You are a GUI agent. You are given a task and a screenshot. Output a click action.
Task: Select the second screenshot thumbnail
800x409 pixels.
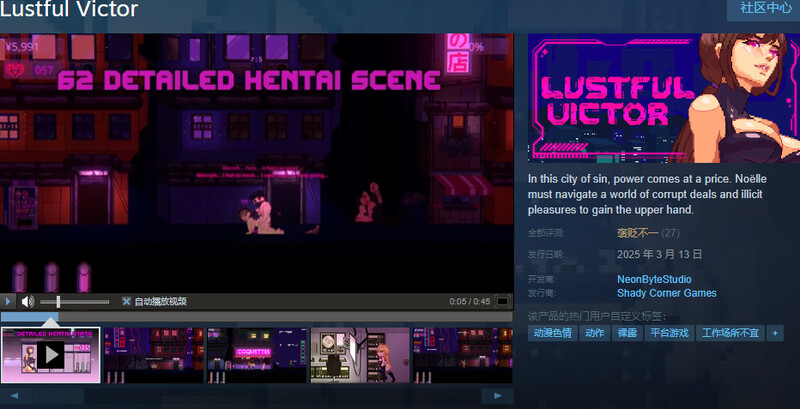(153, 354)
